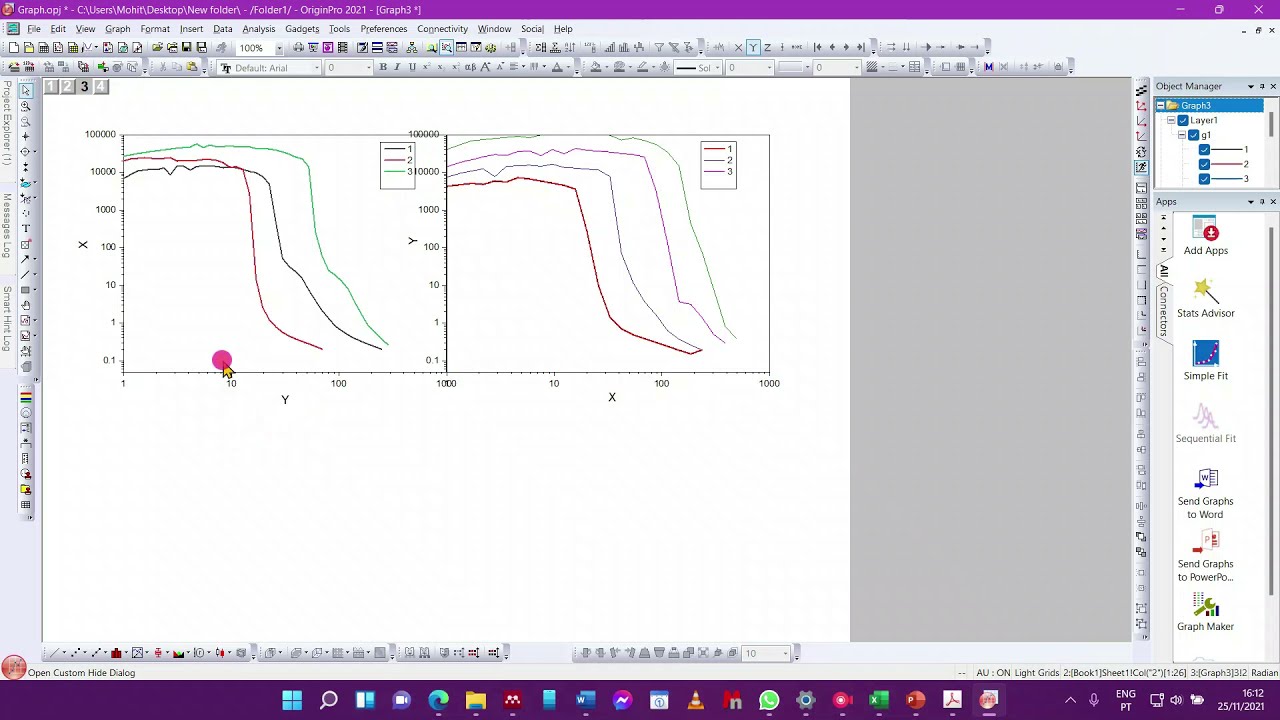The height and width of the screenshot is (720, 1280).
Task: Collapse the Graph3 tree node
Action: [1161, 106]
